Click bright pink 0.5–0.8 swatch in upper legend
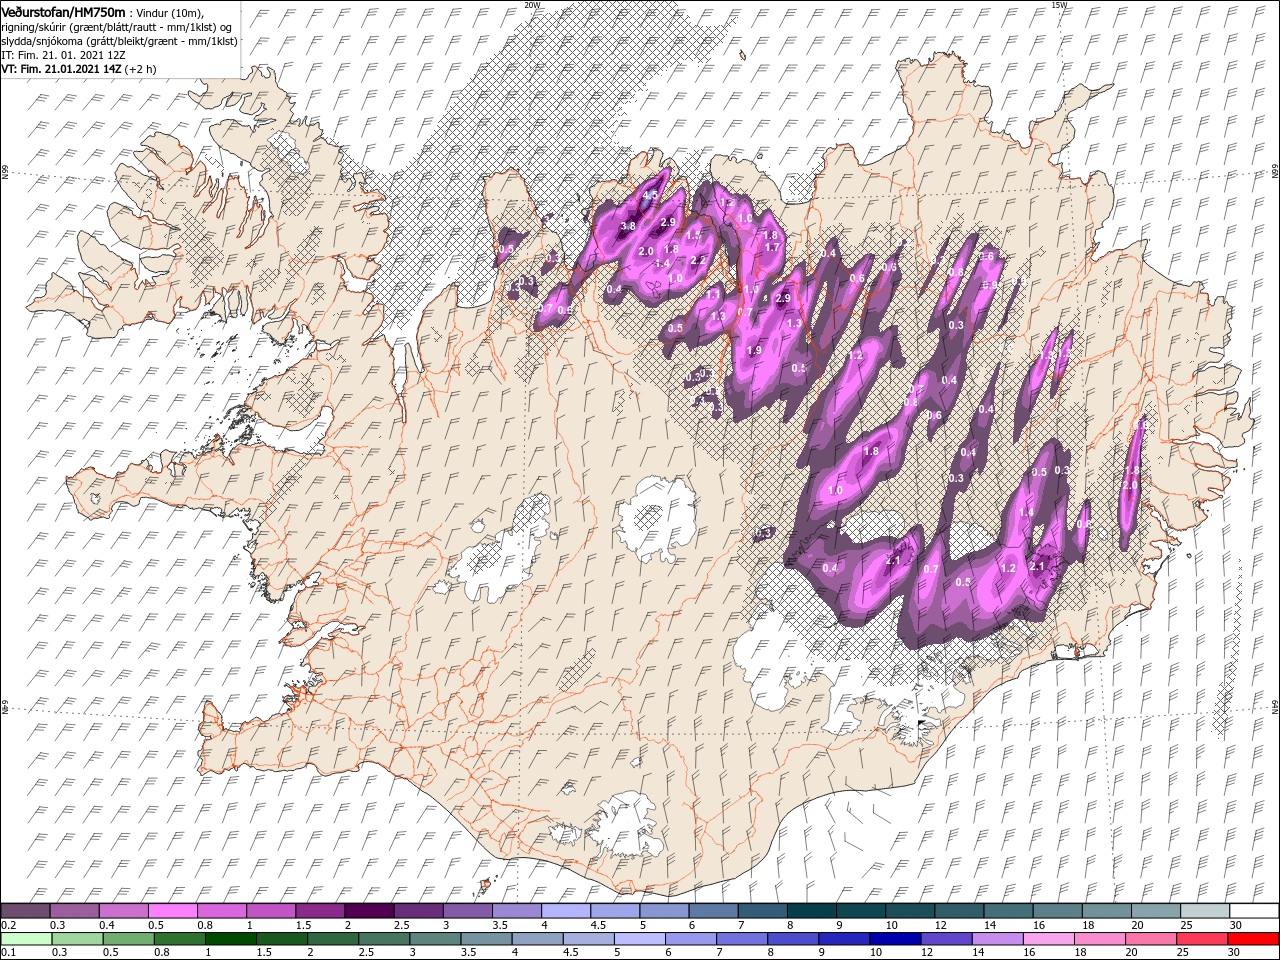 (175, 911)
